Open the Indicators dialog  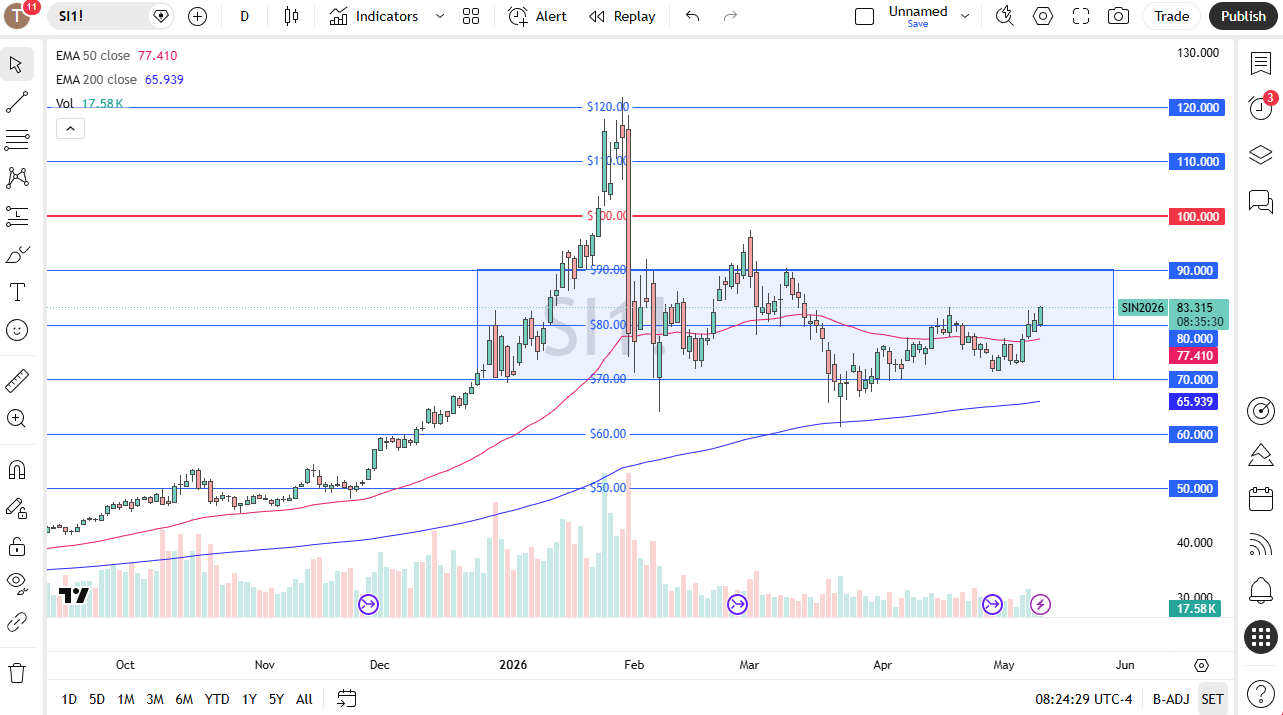(x=374, y=16)
